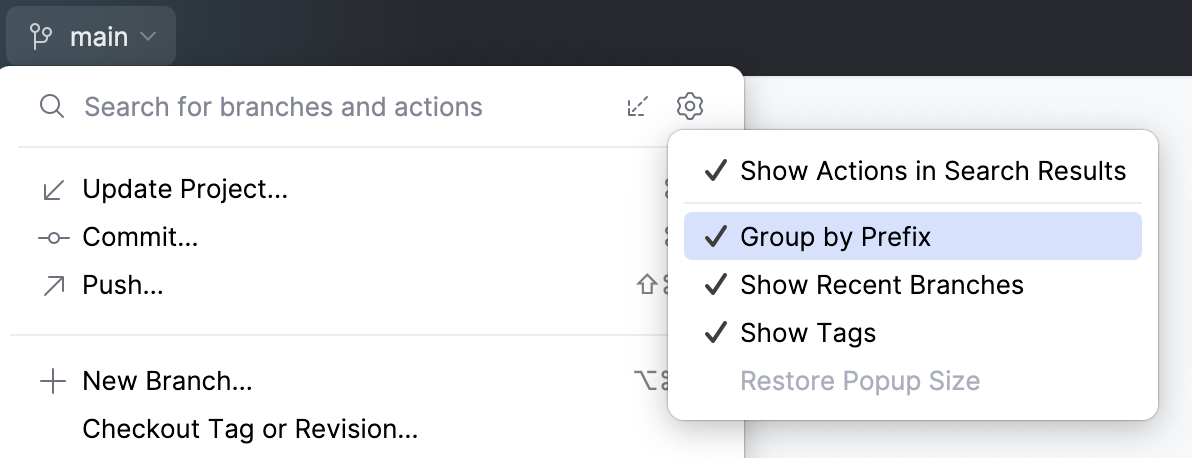Type in the branches search field
Viewport: 1192px width, 458px height.
pos(300,107)
